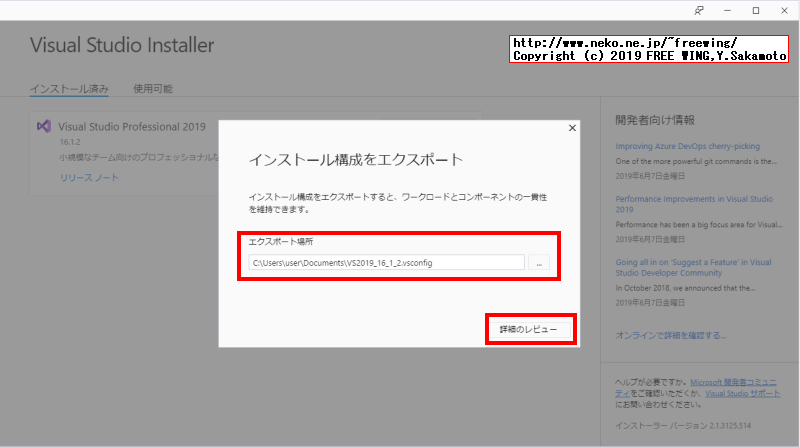Select the インストール構成をエクスポート dialog title
The height and width of the screenshot is (447, 800).
pos(356,160)
